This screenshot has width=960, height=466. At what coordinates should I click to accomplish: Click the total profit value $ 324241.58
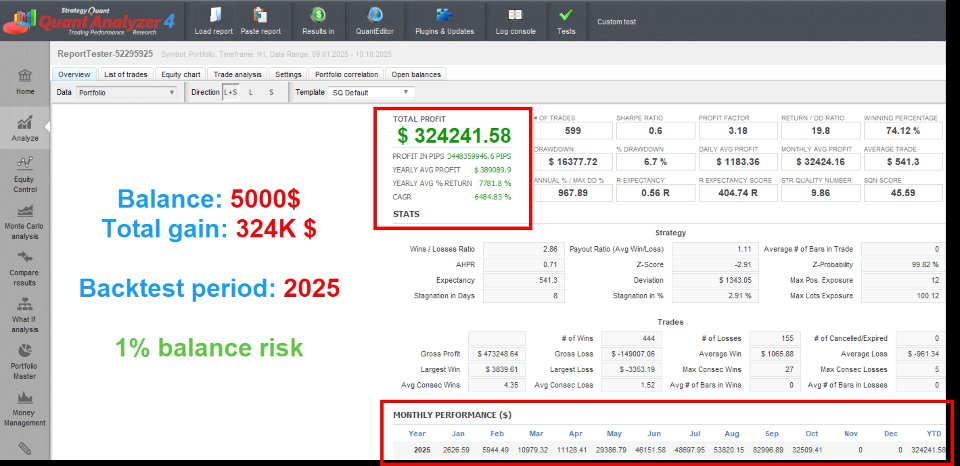tap(454, 135)
